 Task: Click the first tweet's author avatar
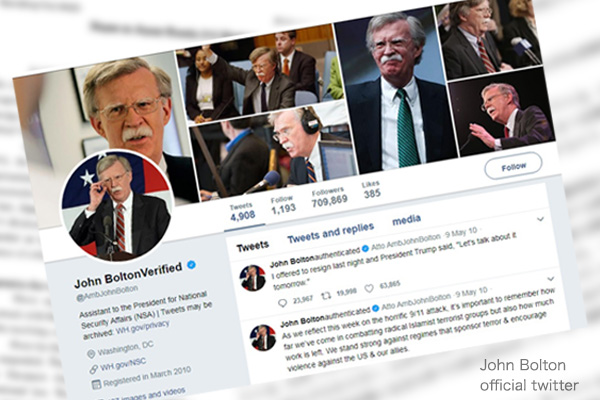[x=252, y=278]
